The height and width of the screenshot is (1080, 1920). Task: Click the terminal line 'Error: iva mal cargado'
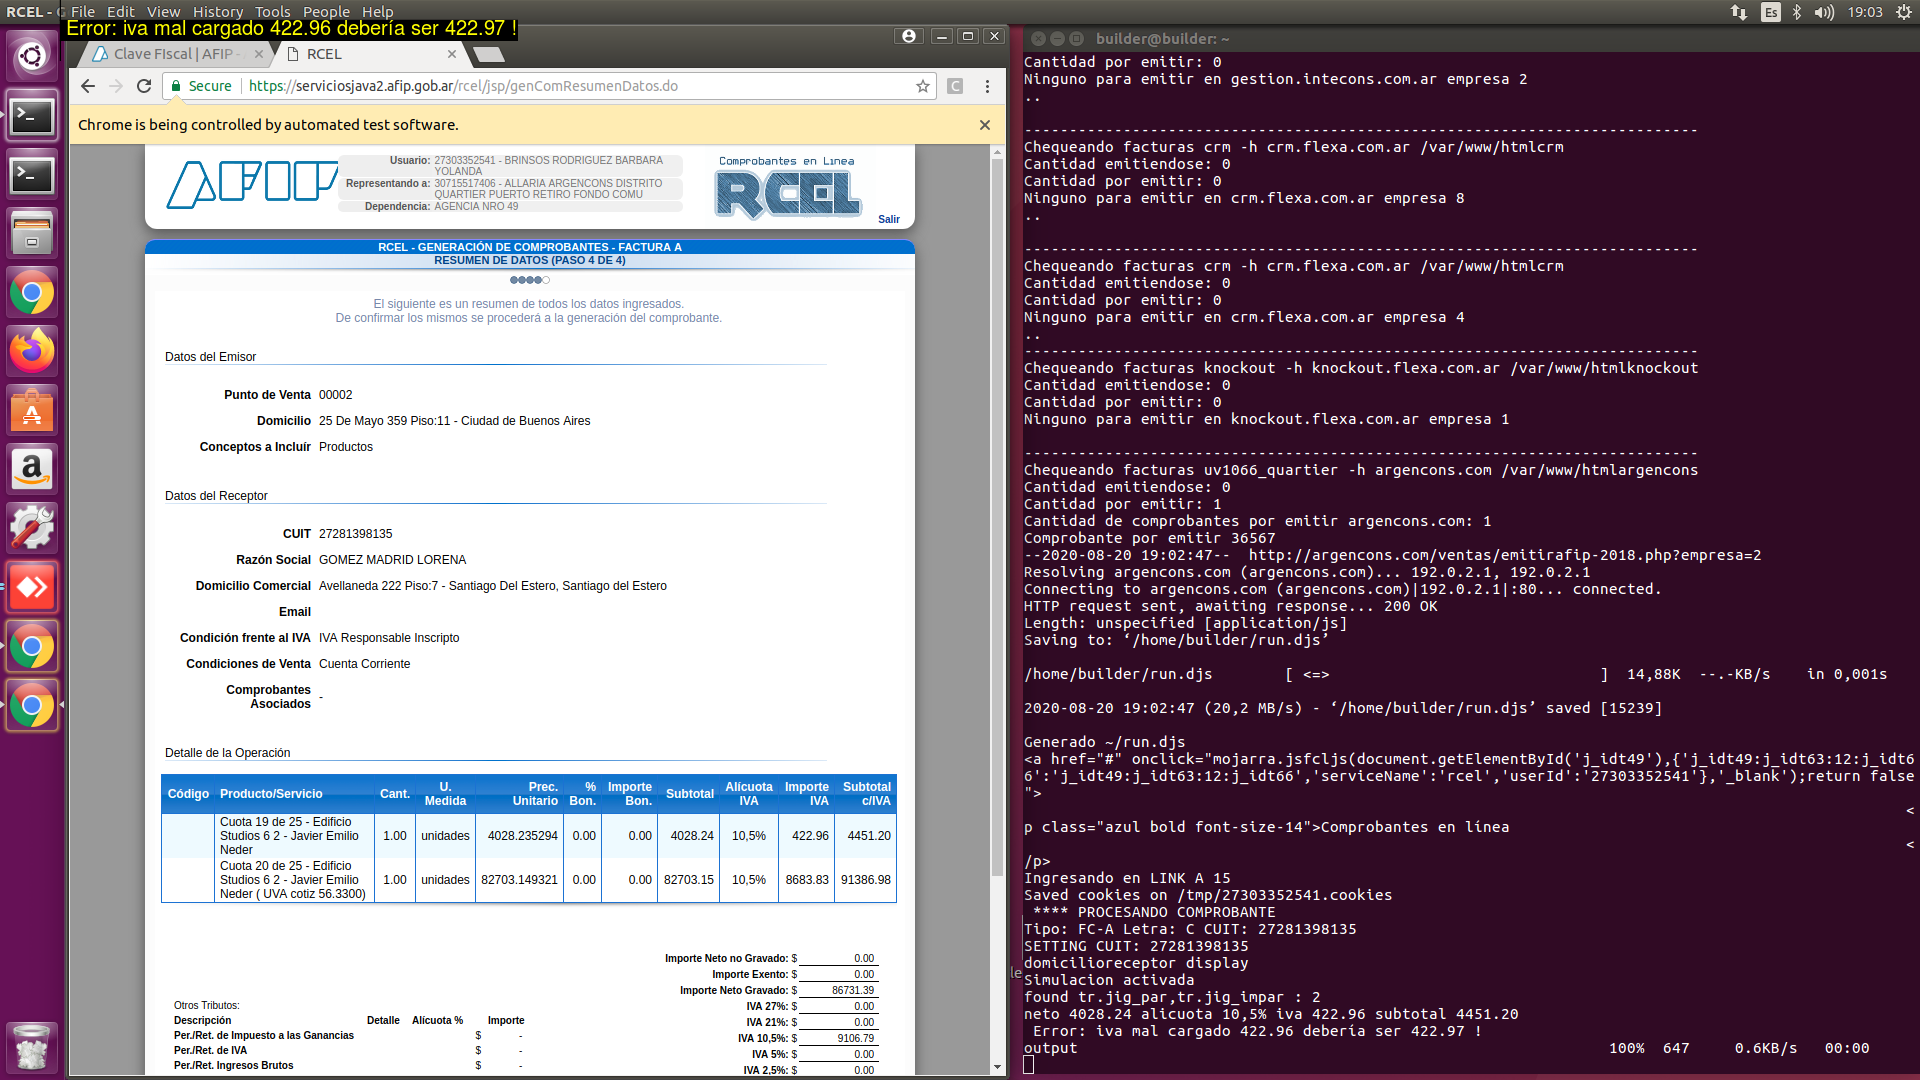coord(1257,1031)
